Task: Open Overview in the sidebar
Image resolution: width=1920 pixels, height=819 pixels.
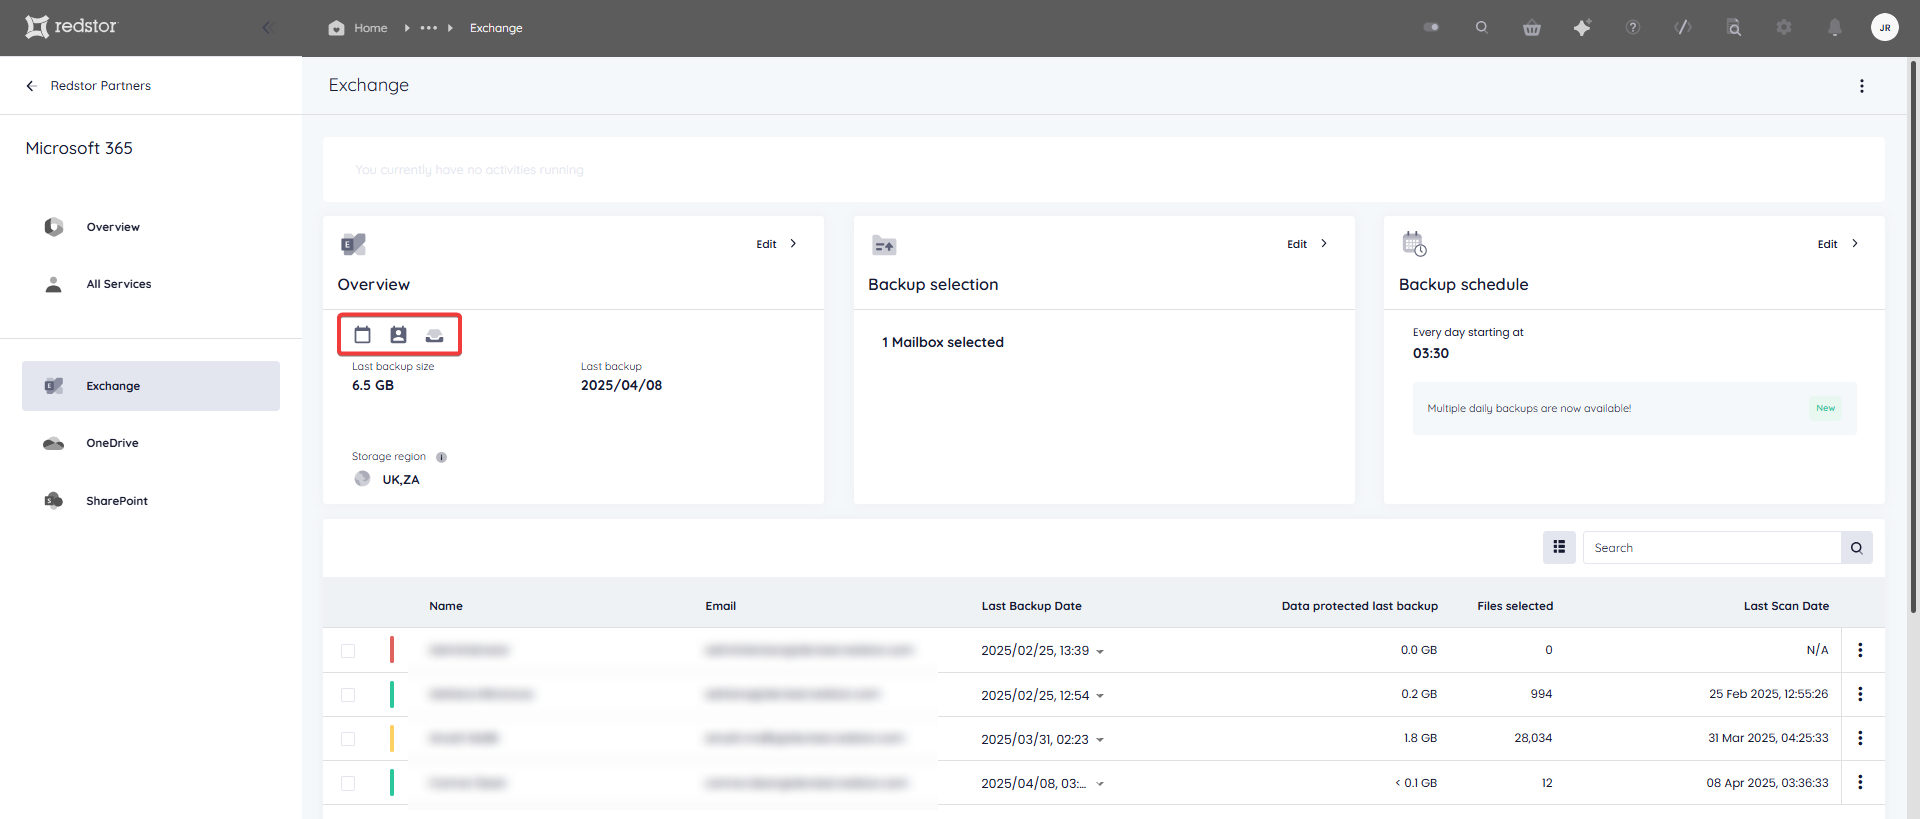Action: point(113,227)
